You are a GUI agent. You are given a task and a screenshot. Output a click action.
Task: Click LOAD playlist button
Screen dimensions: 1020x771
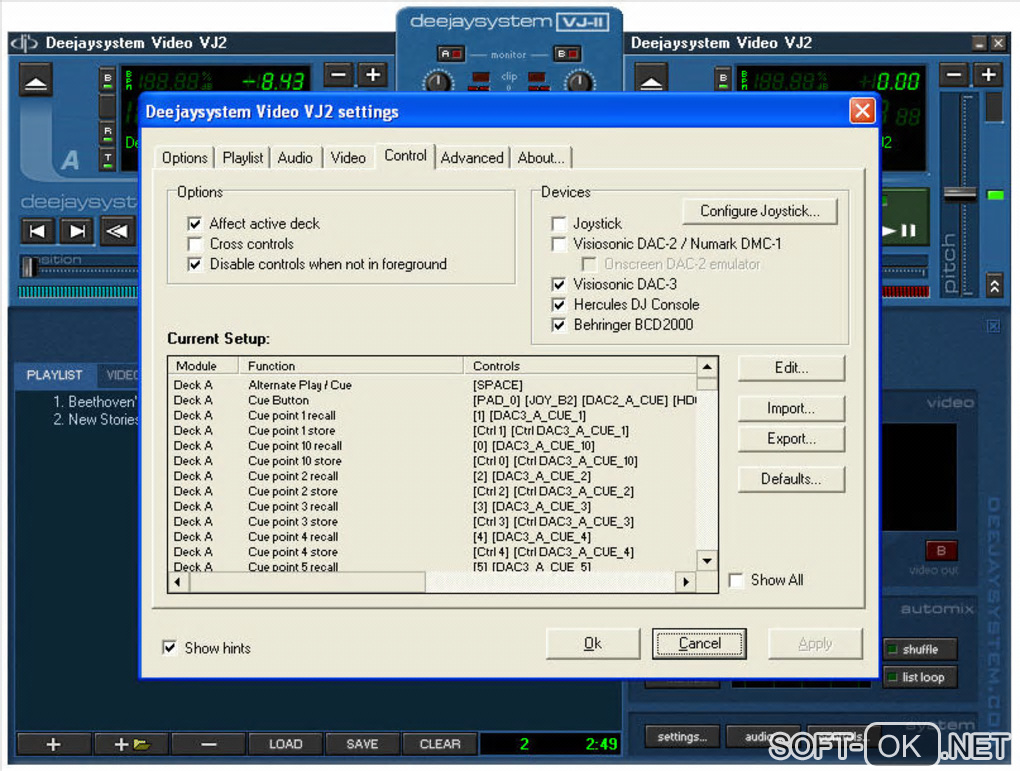(x=286, y=744)
